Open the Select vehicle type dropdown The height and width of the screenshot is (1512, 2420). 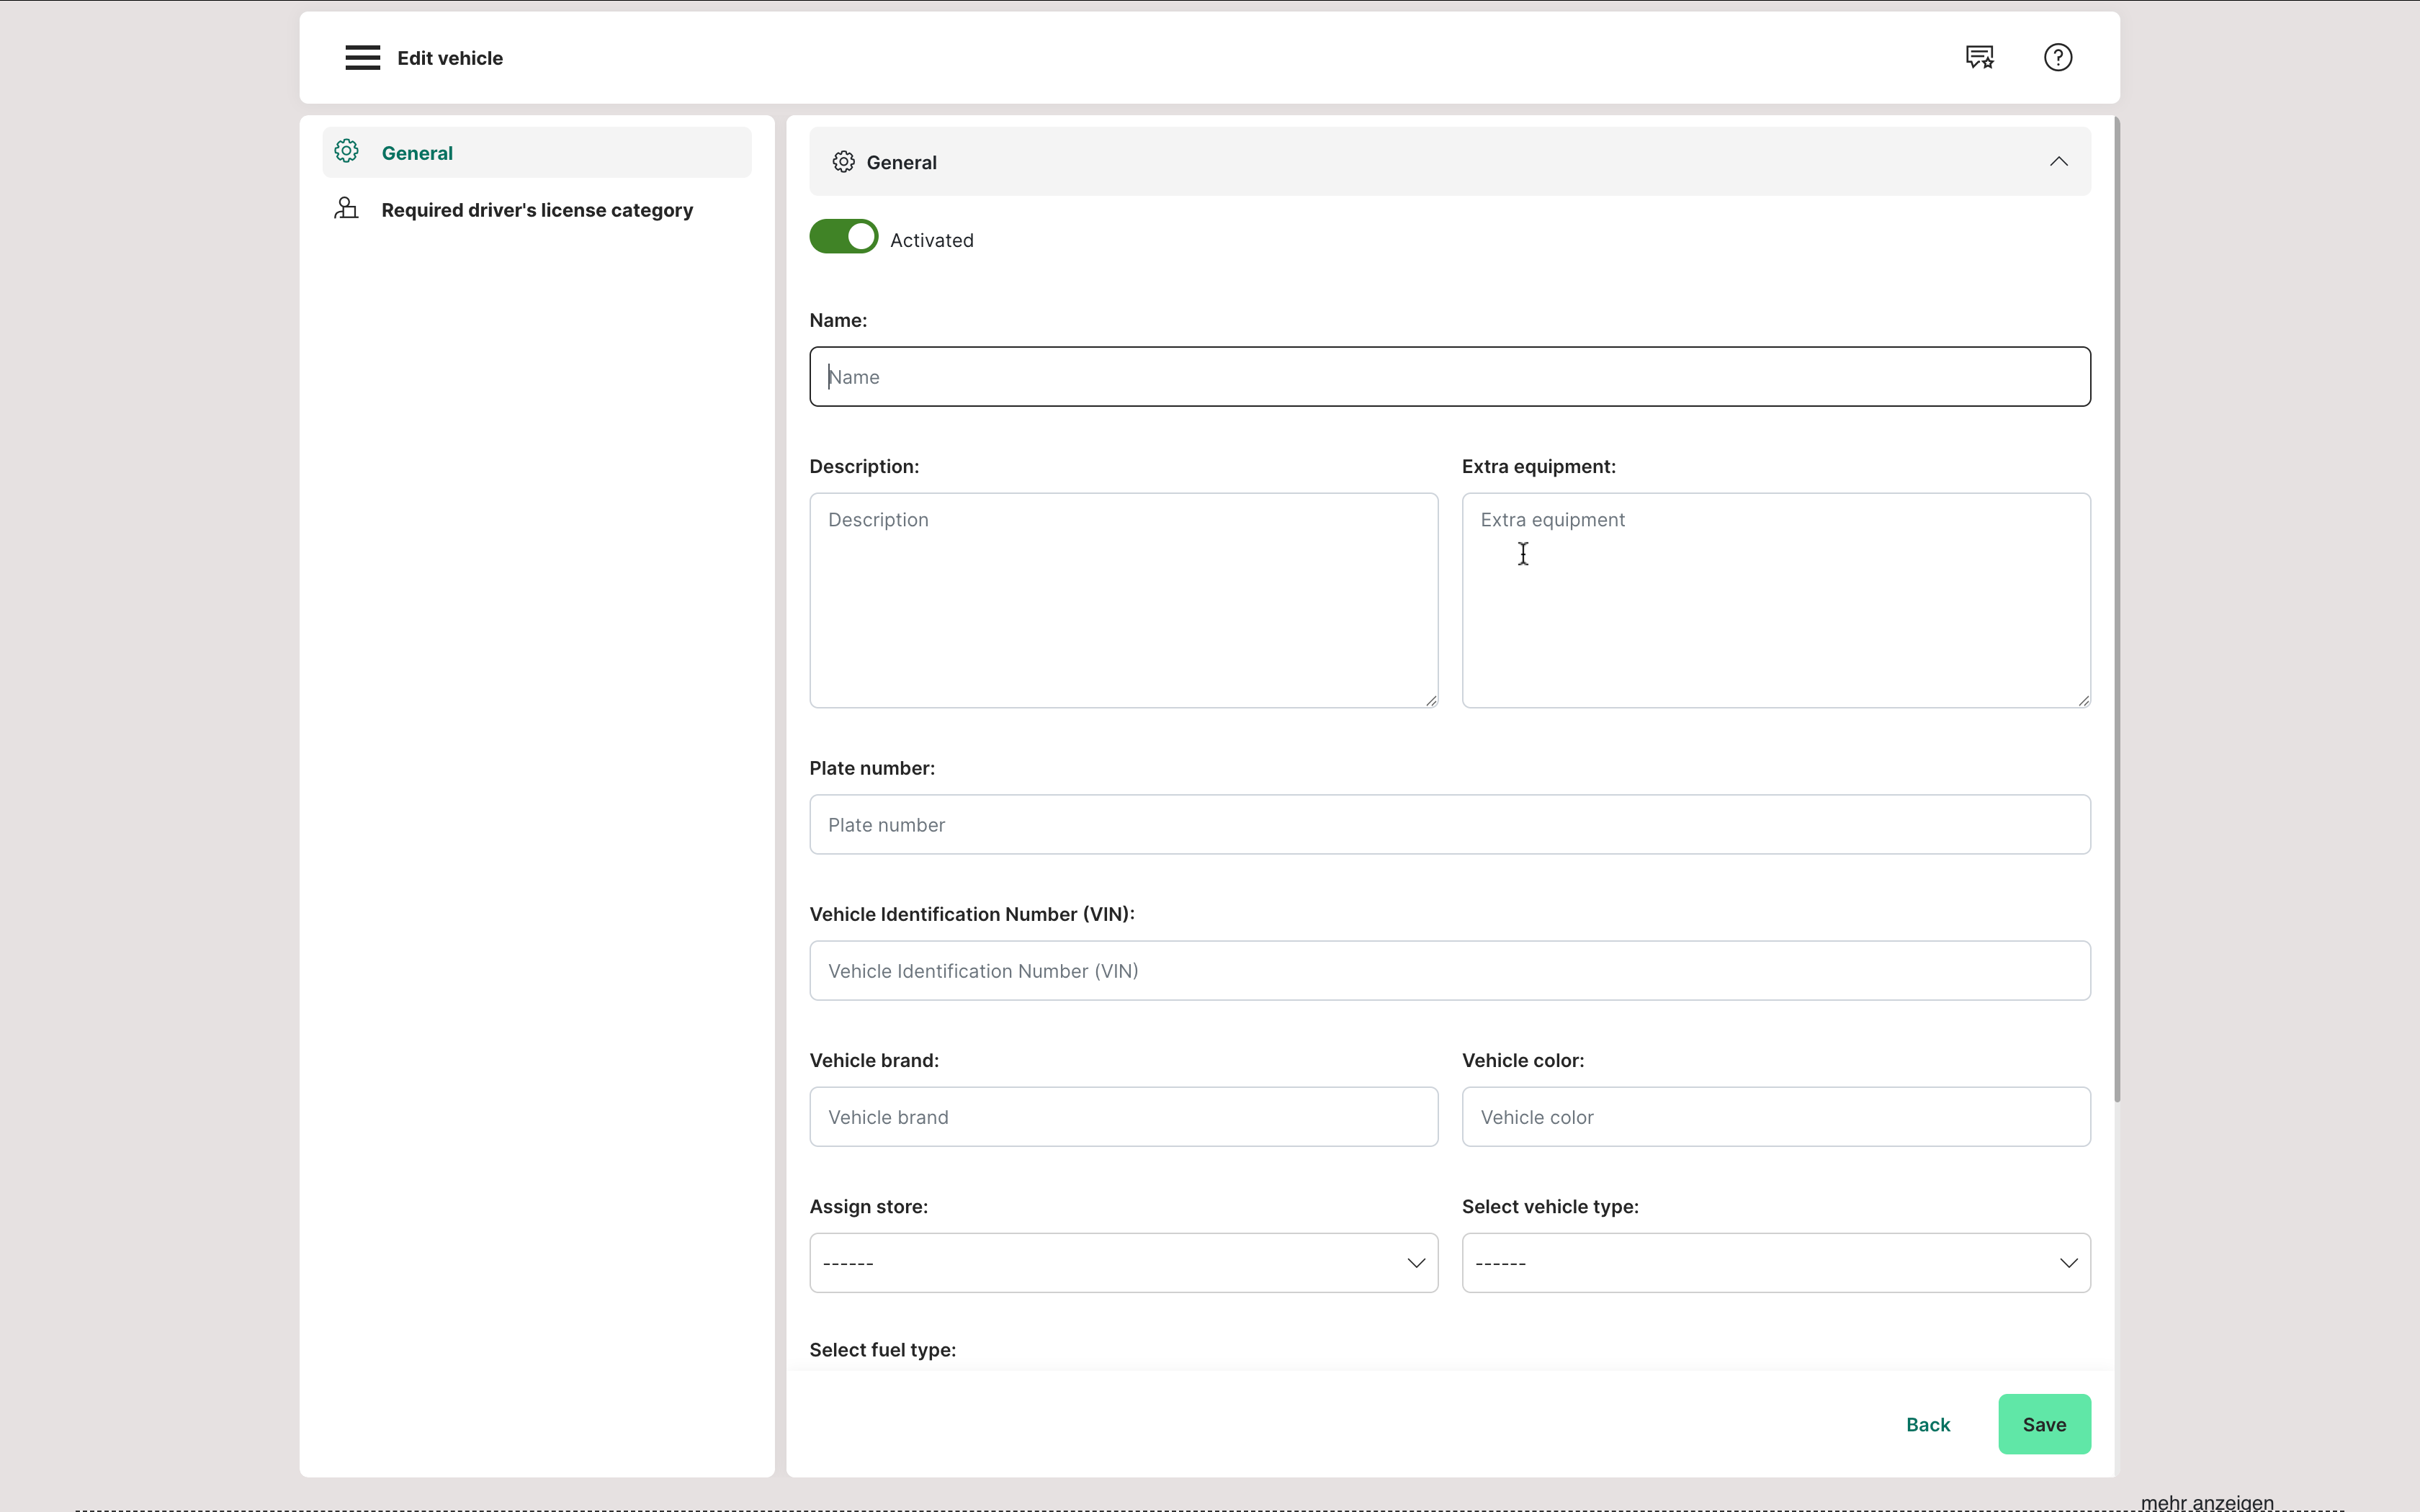tap(1775, 1263)
